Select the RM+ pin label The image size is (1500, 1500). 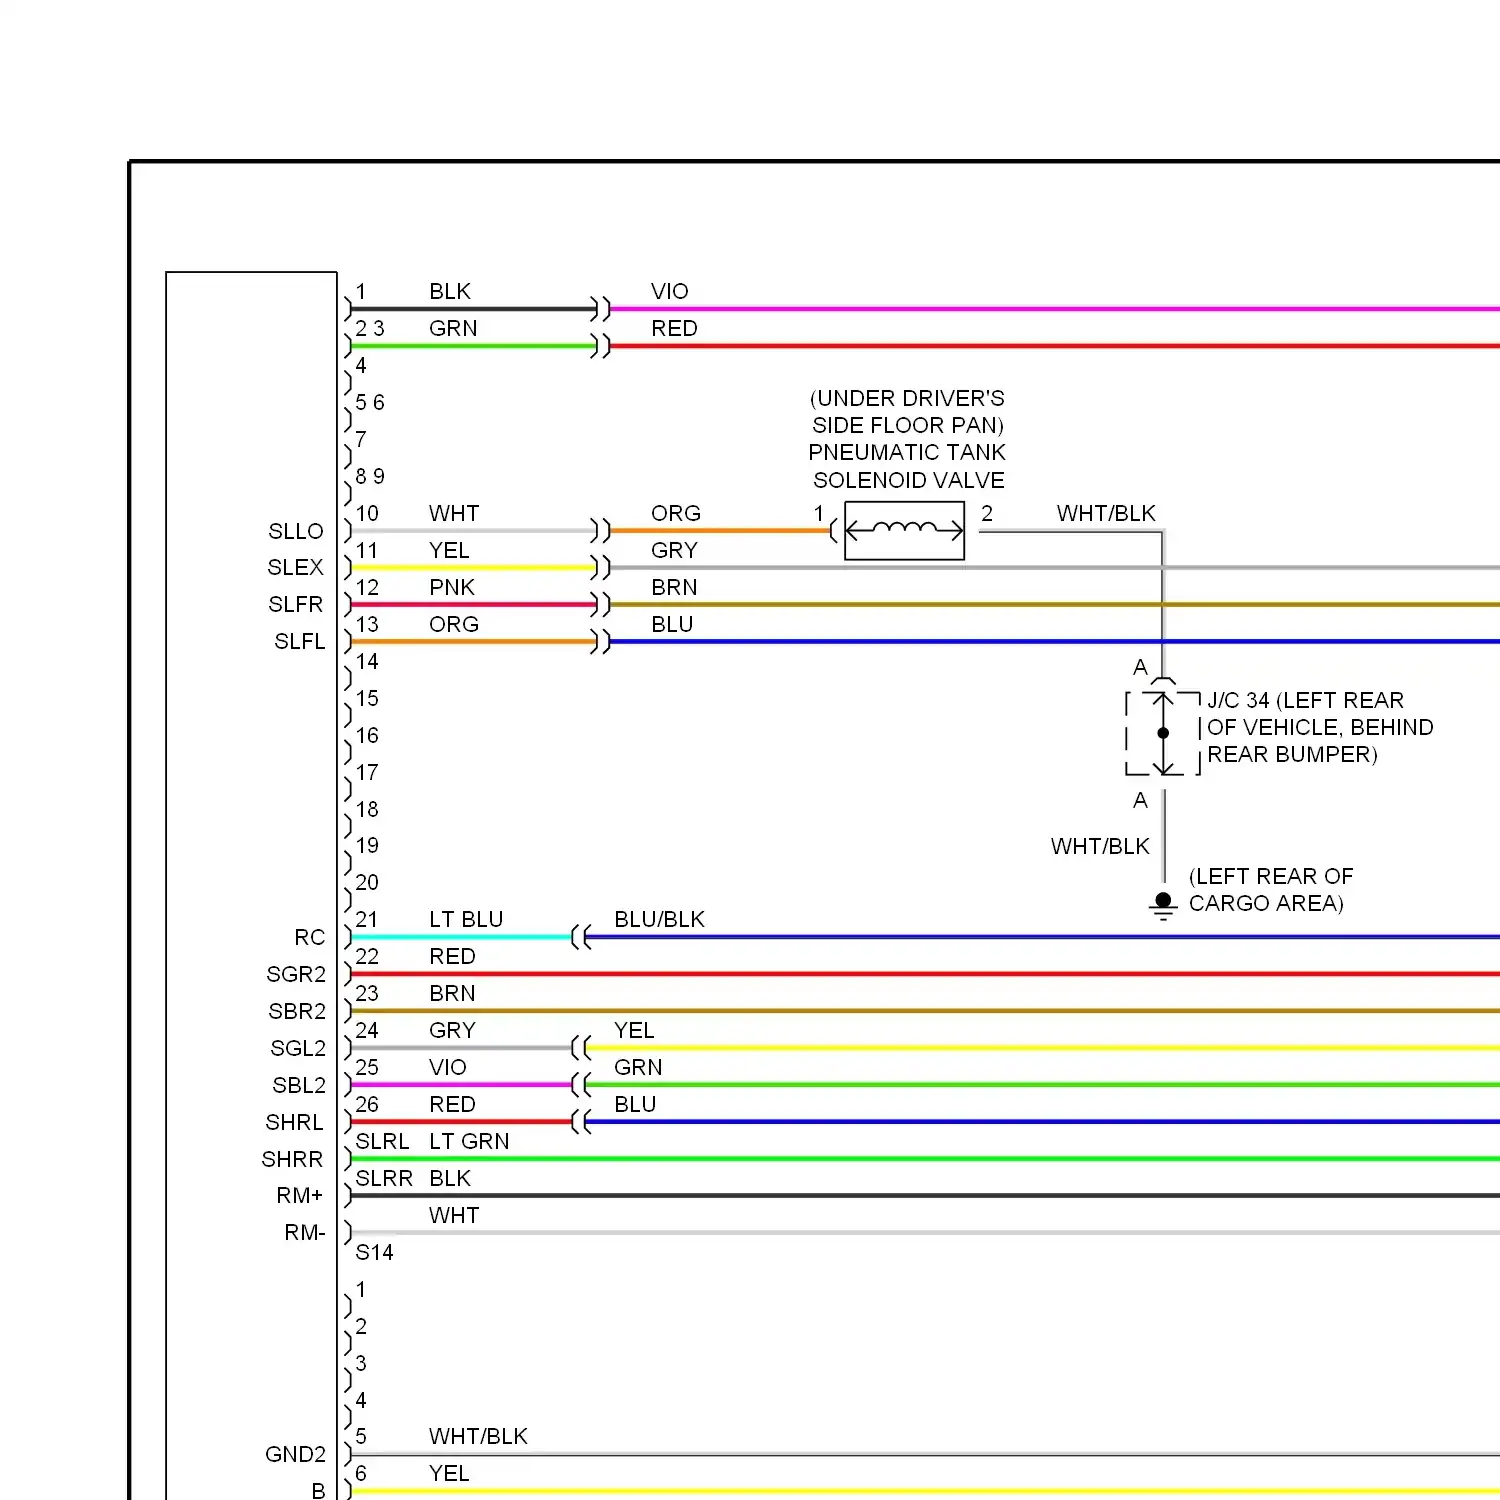tap(300, 1195)
